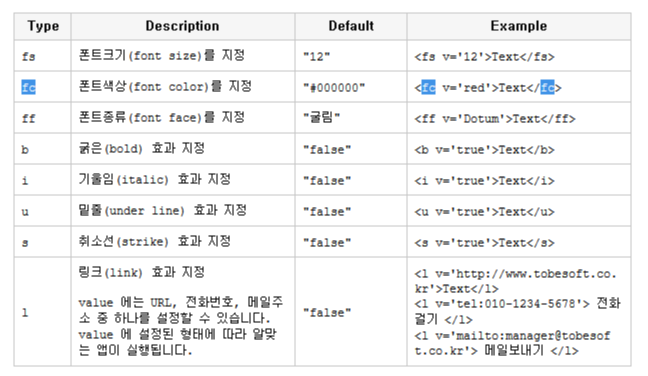Click the 'fs' type cell
Viewport: 648px width, 376px height.
[x=29, y=56]
